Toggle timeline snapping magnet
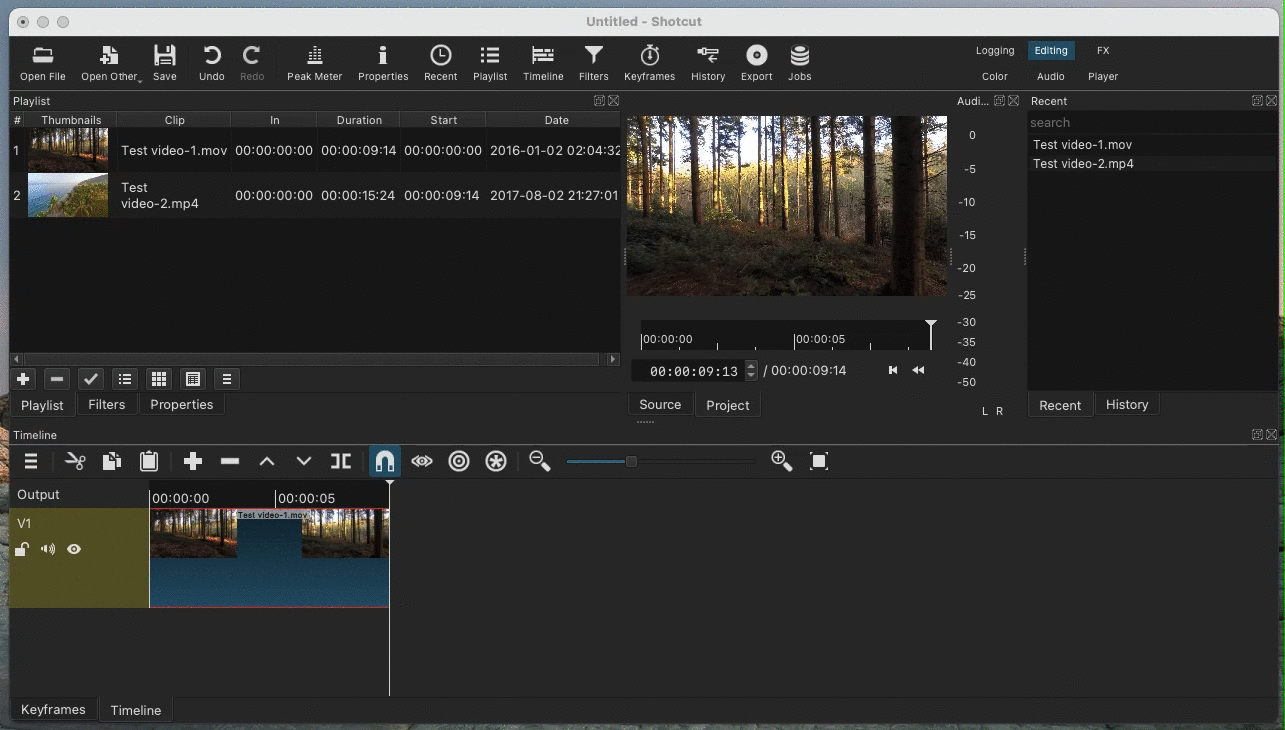This screenshot has width=1285, height=730. pos(384,461)
